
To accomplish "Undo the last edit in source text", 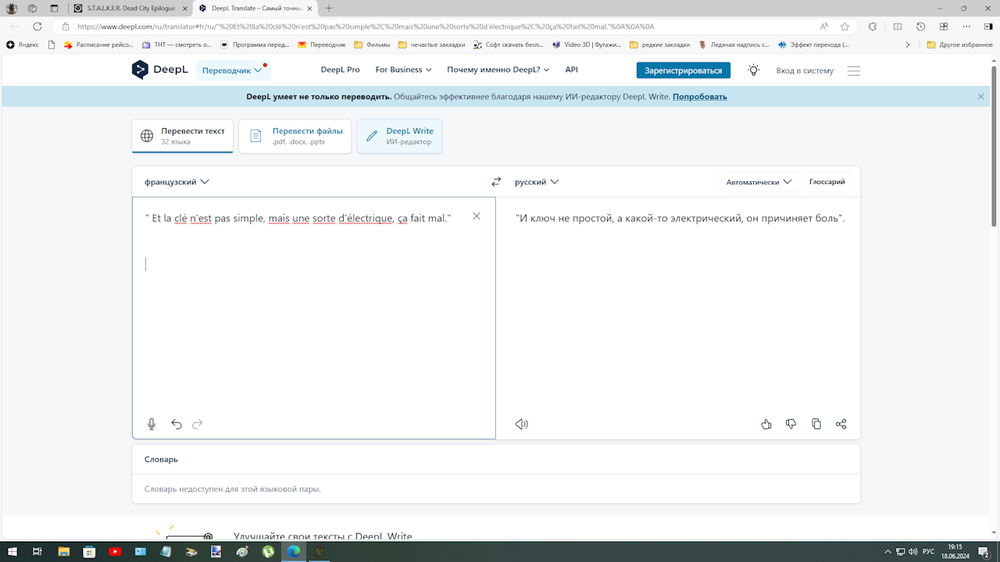I will click(x=176, y=424).
